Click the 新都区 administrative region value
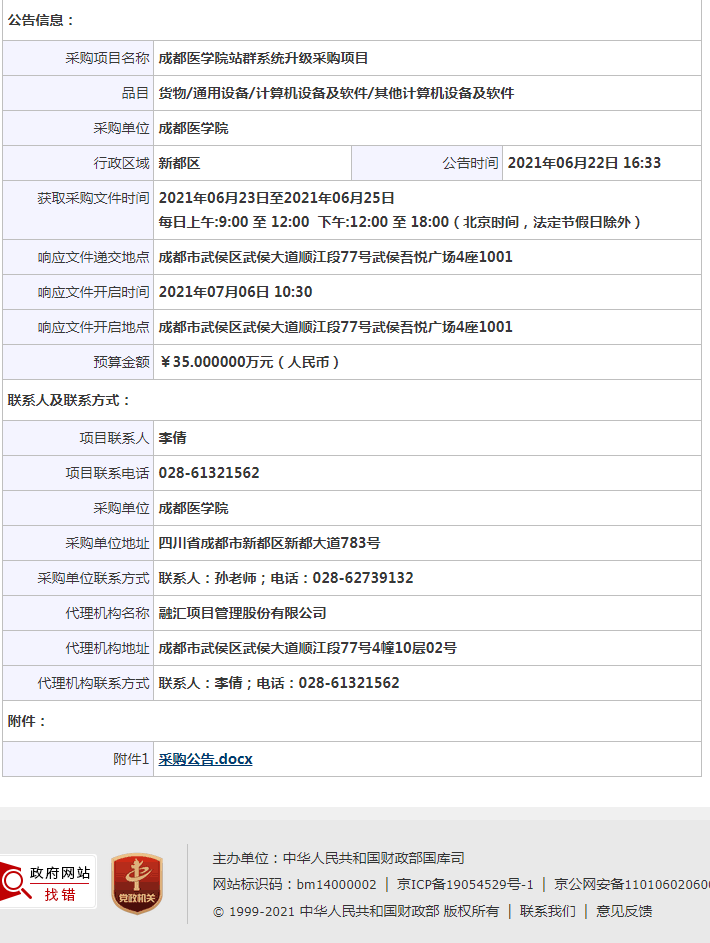Screen dimensions: 710x943 (179, 163)
